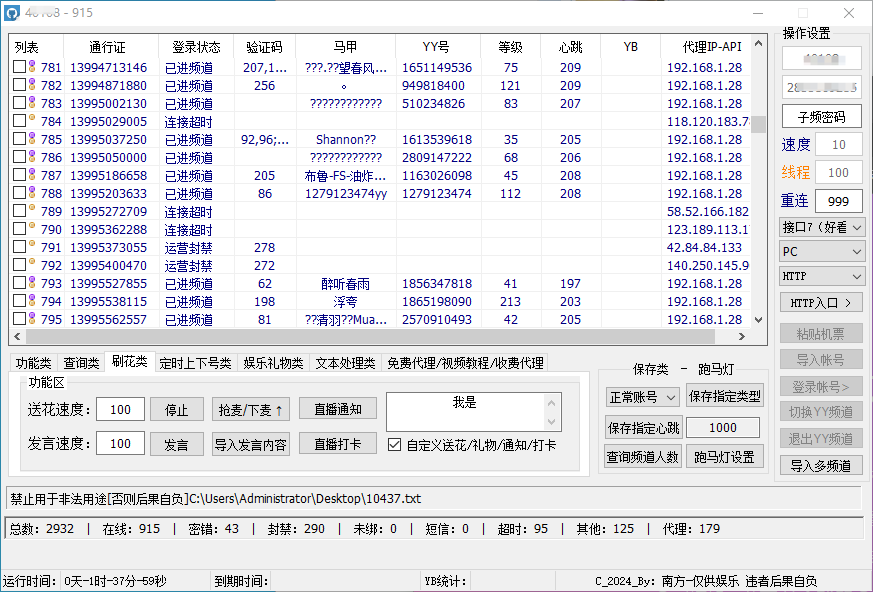Tick the checkbox for row 781
This screenshot has width=873, height=592.
click(x=19, y=67)
